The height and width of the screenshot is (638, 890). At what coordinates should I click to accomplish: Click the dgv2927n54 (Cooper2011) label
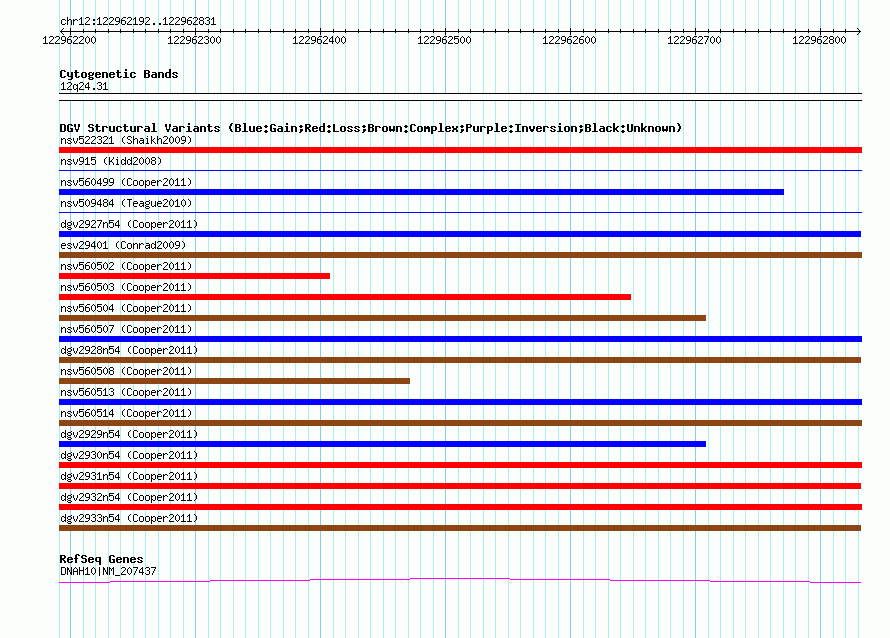tap(129, 224)
